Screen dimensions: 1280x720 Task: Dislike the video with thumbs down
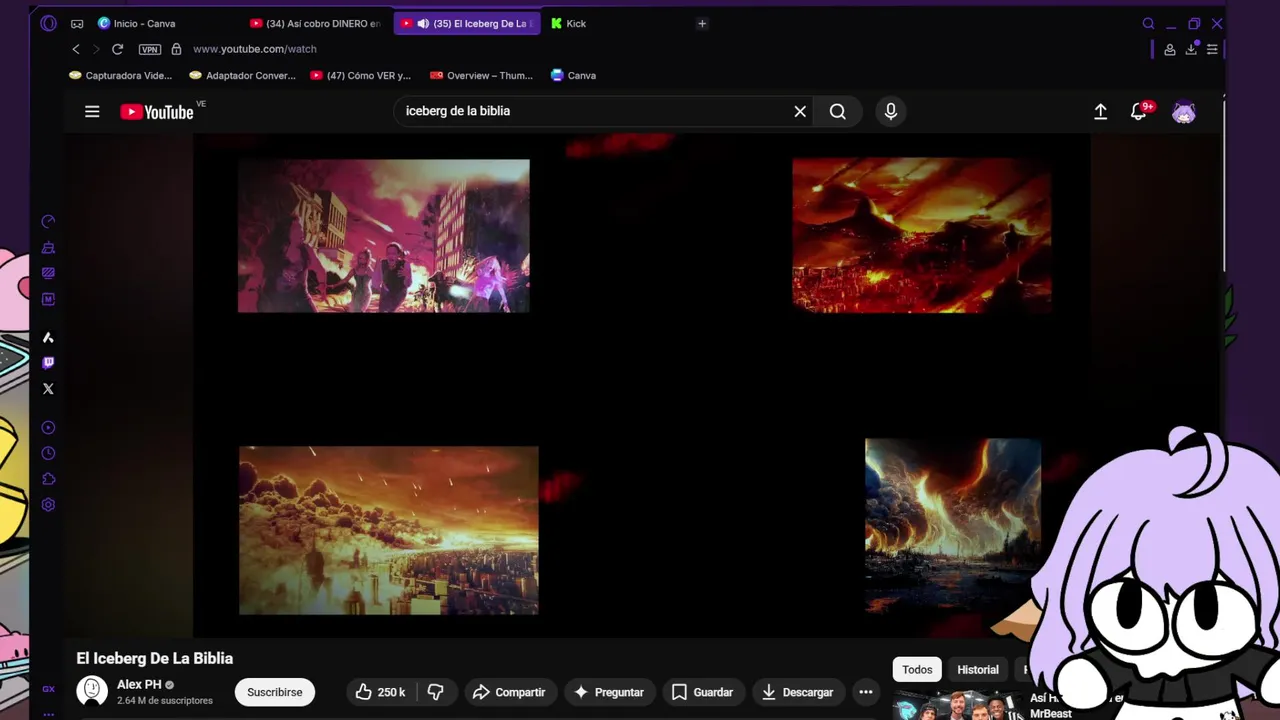[x=436, y=692]
